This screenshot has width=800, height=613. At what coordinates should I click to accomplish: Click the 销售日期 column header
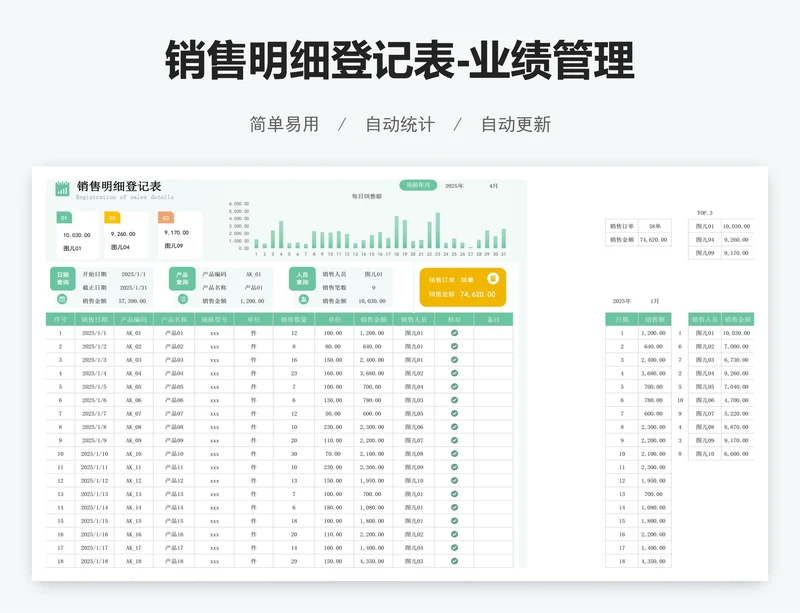click(x=94, y=320)
